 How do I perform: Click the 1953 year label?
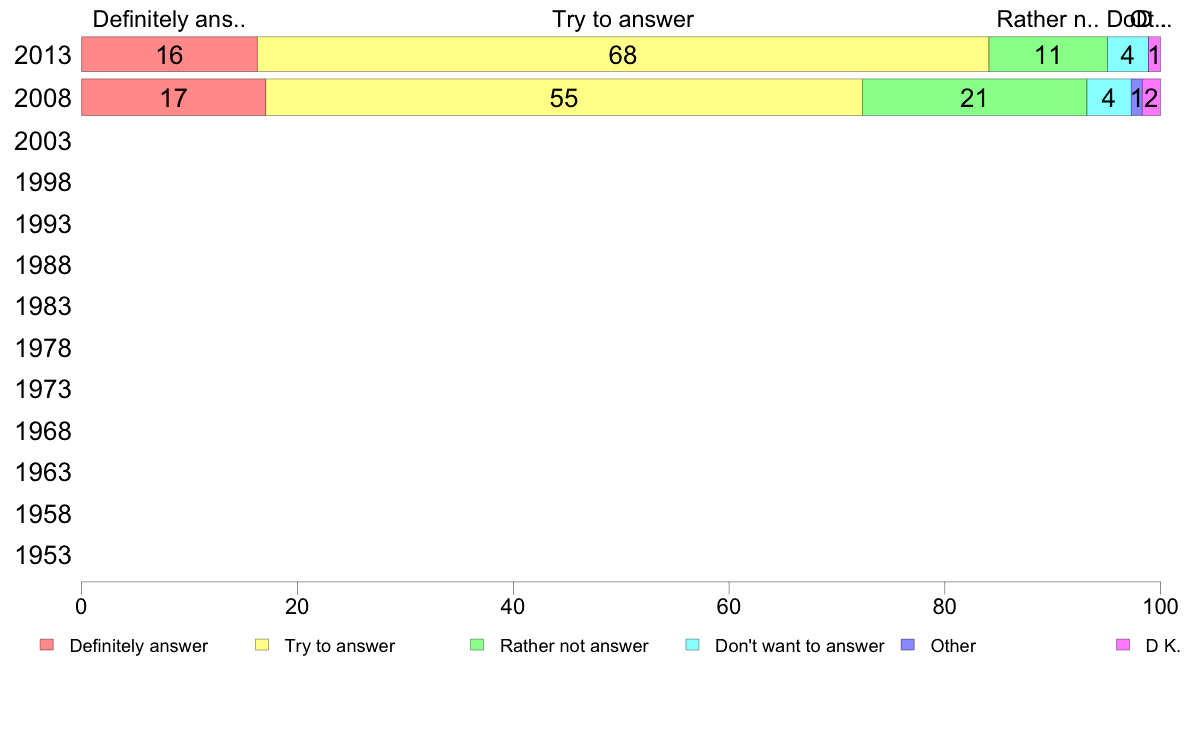pyautogui.click(x=42, y=556)
